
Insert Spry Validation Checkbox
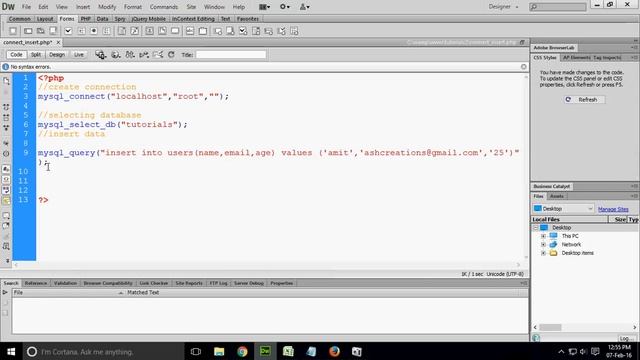243,31
